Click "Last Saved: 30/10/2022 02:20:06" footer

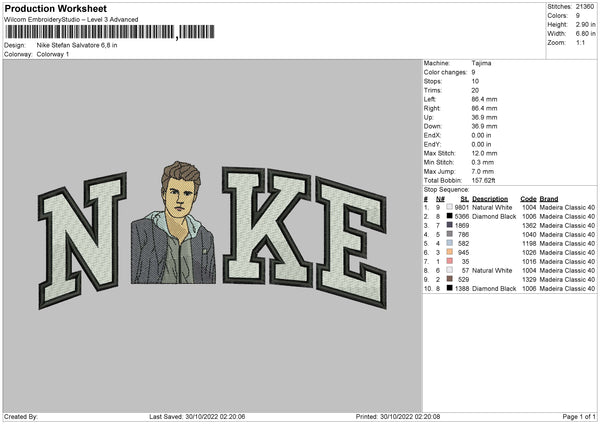point(197,416)
